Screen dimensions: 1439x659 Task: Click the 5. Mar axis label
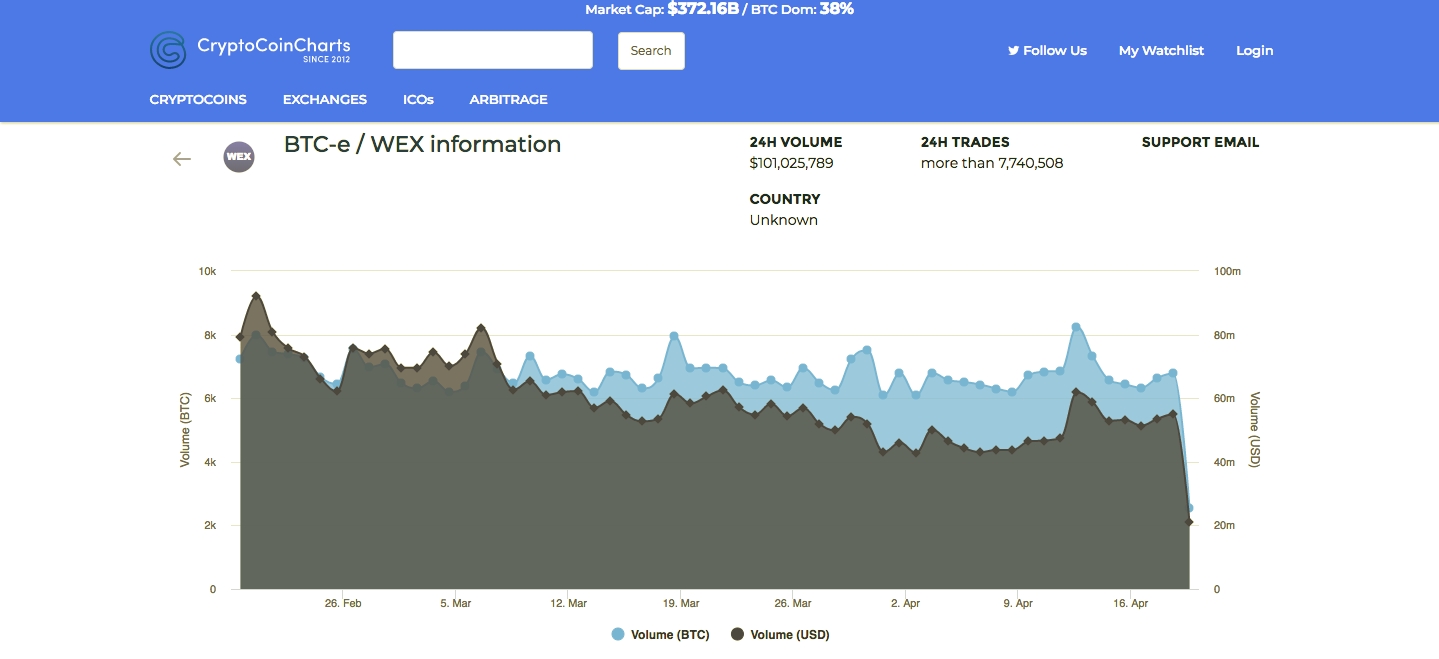(x=455, y=604)
